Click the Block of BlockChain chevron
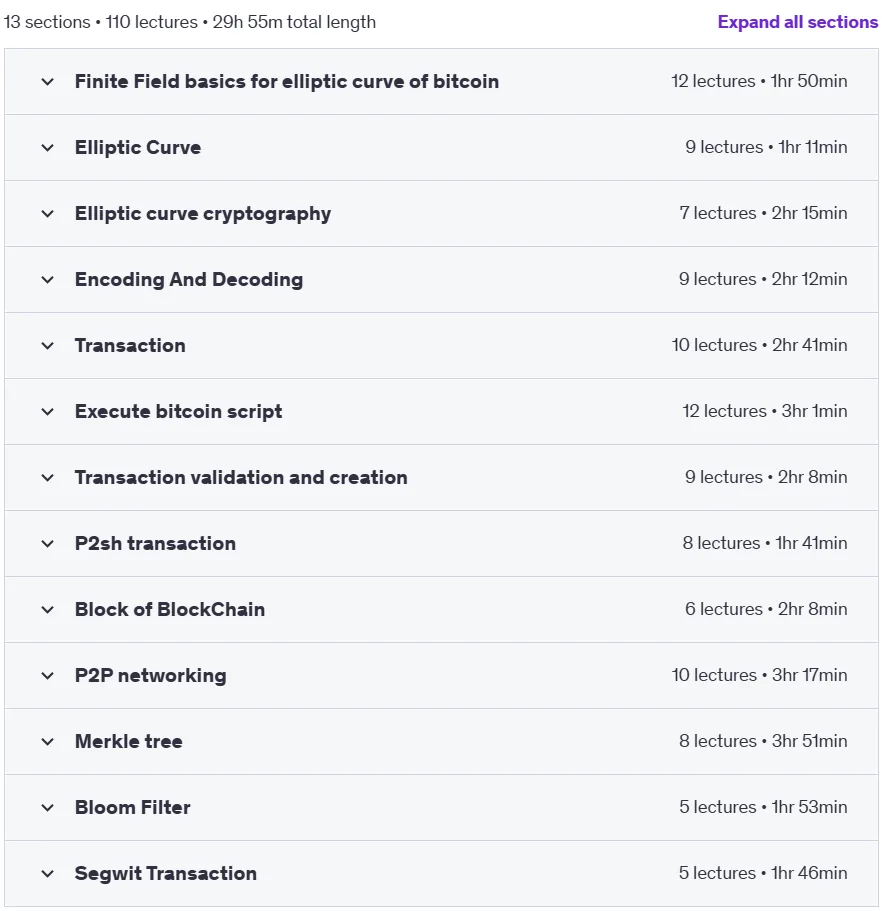Viewport: 882px width, 911px height. 48,610
